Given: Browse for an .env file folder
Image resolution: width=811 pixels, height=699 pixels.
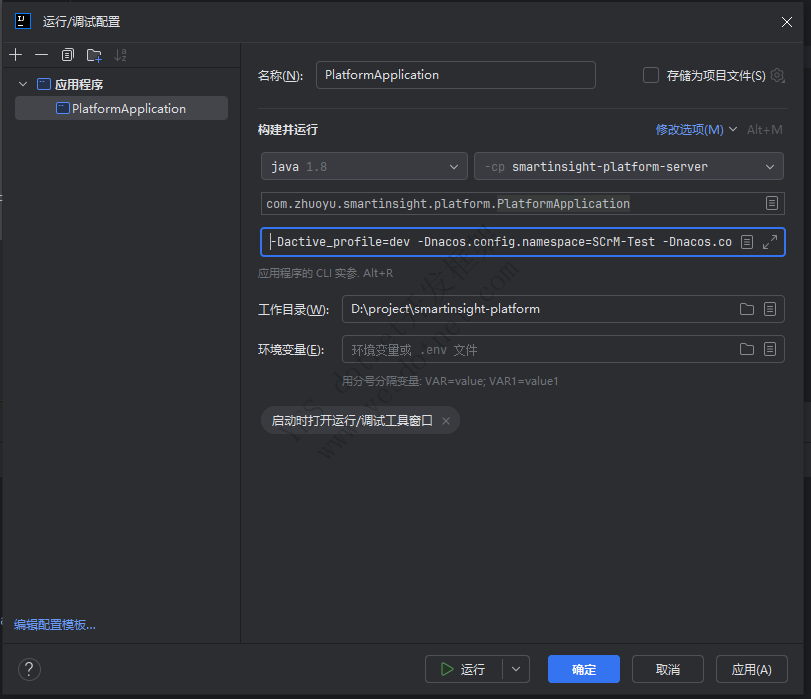Looking at the screenshot, I should (x=747, y=349).
